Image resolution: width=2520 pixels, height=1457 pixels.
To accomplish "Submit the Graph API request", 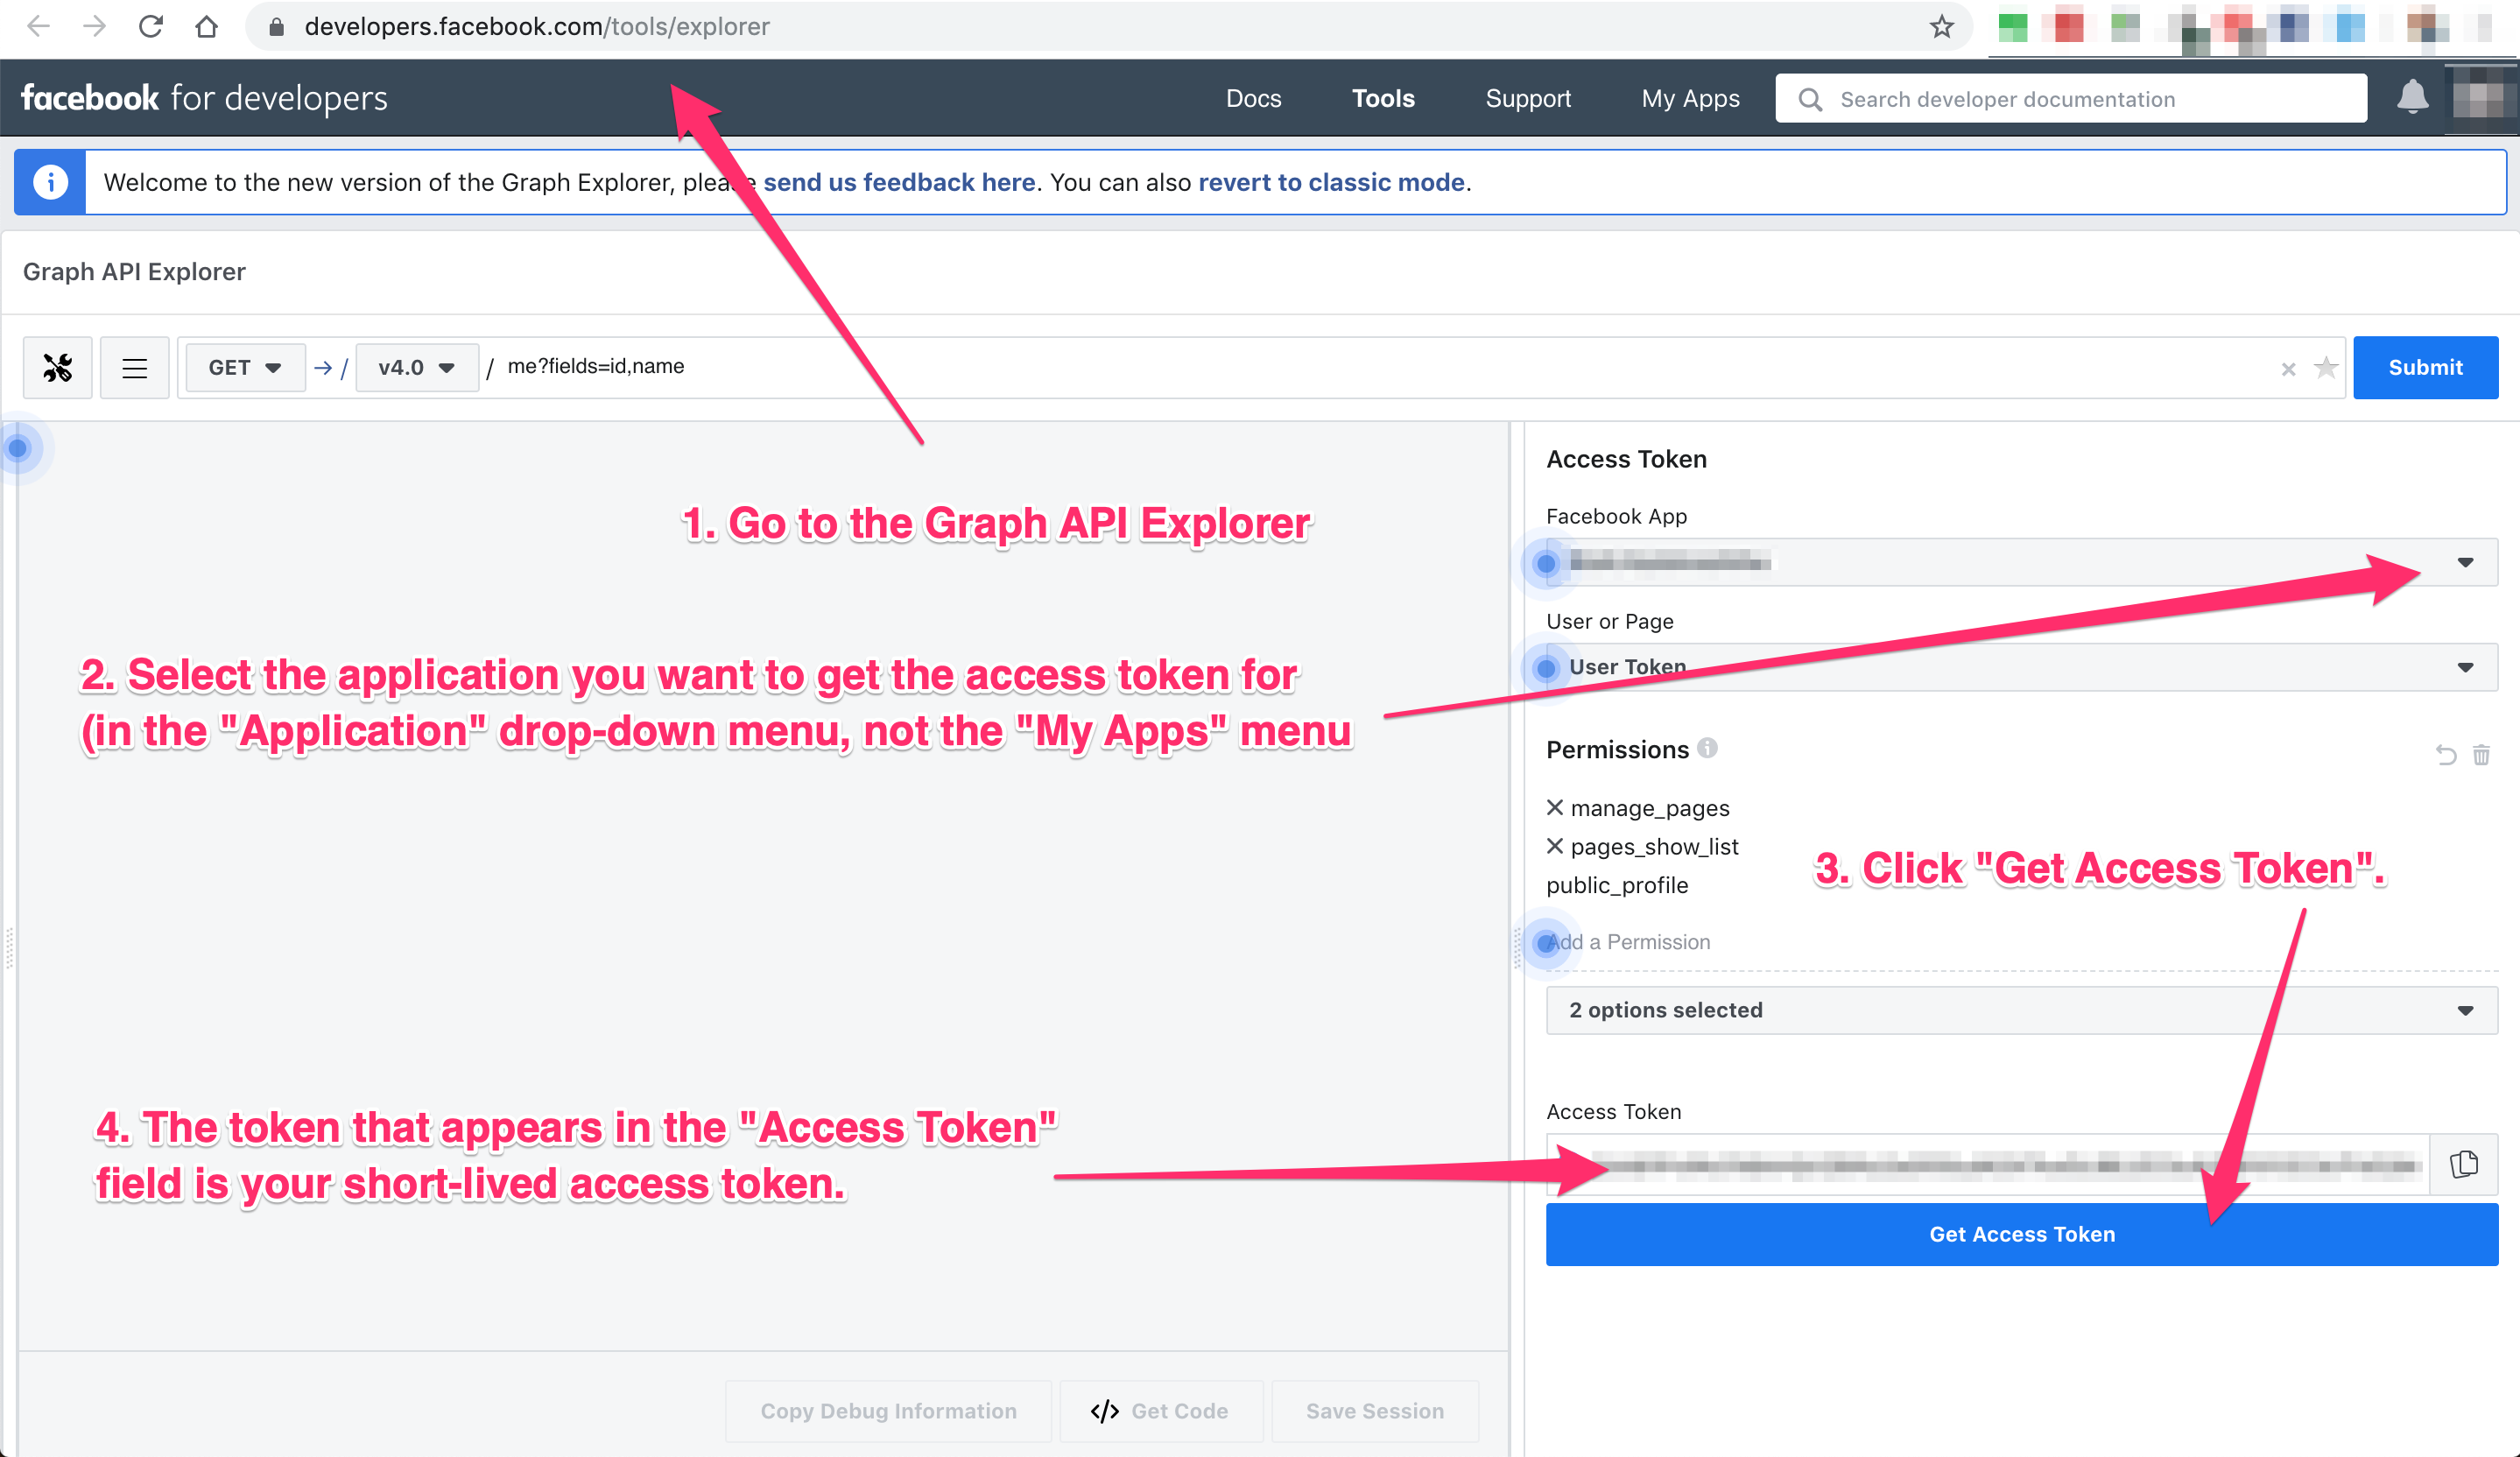I will [2425, 368].
